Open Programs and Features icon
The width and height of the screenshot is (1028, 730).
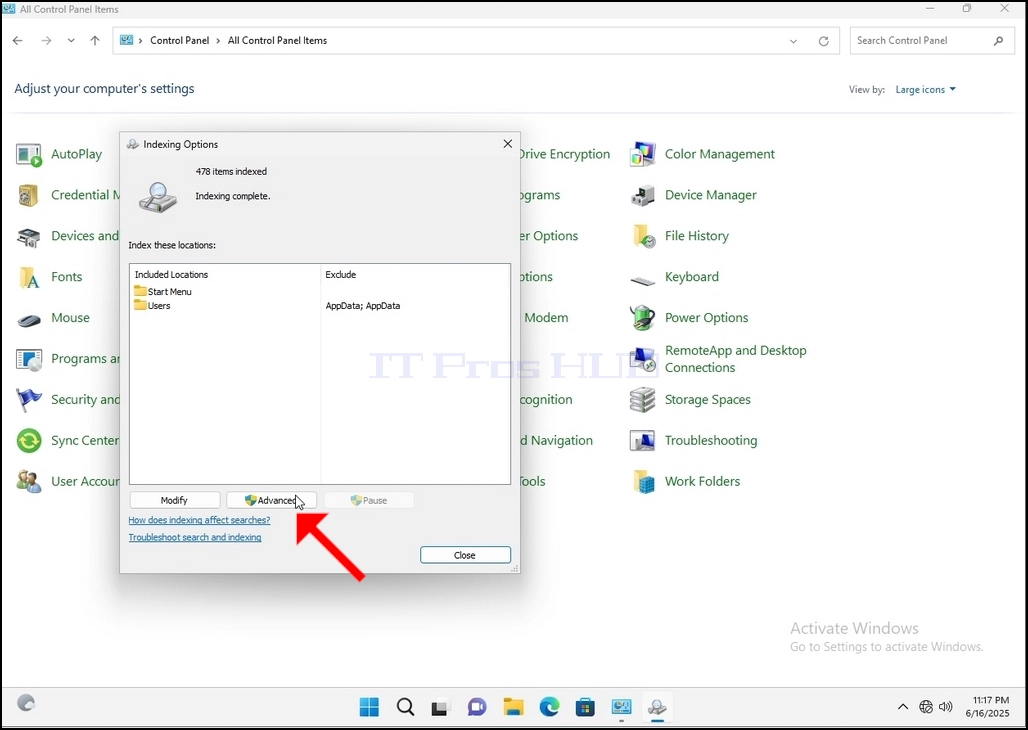pos(29,359)
